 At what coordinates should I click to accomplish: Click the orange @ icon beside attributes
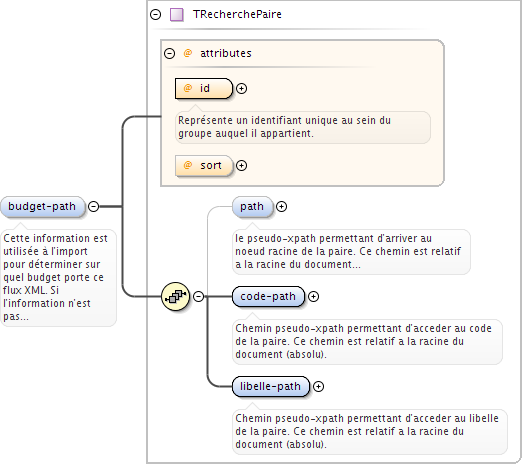coord(188,53)
